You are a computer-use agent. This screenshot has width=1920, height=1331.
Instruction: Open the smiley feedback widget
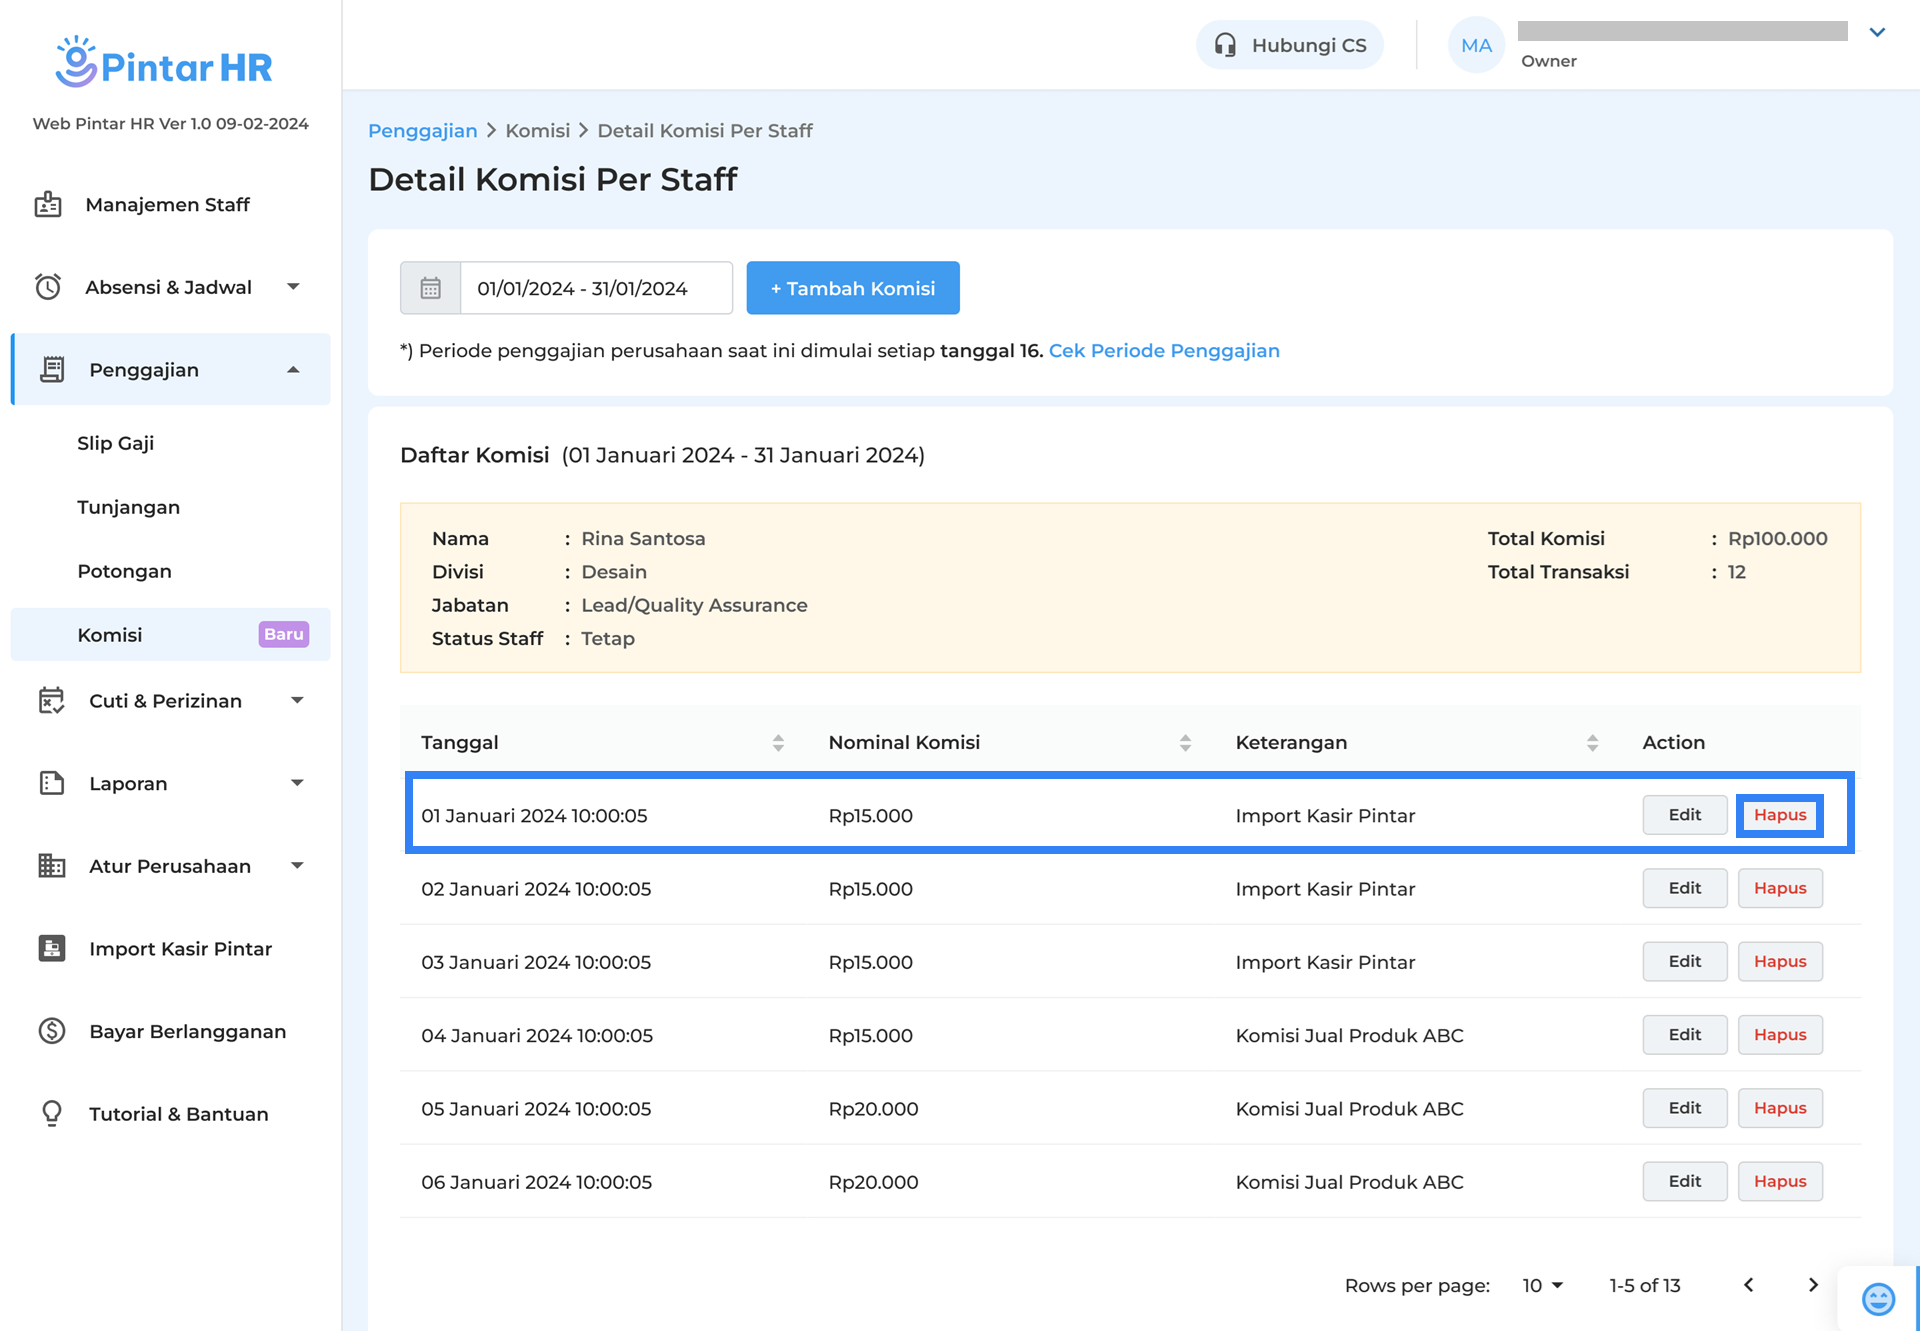point(1878,1298)
